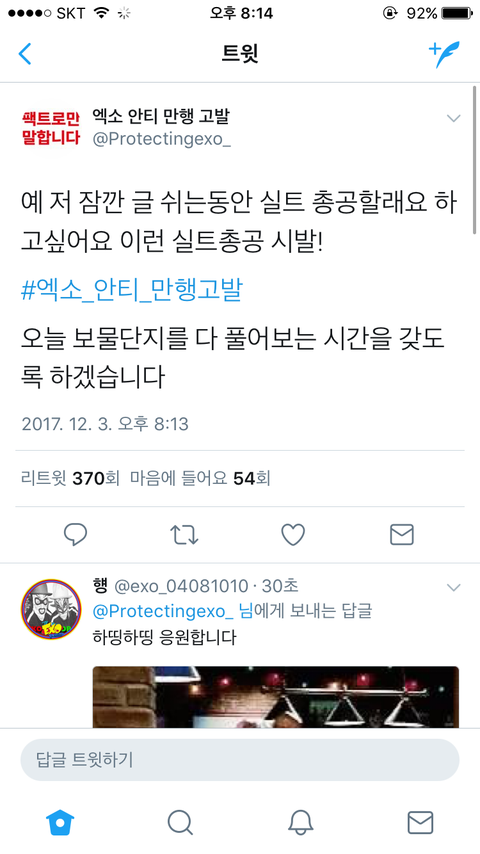Open Messages envelope tab at bottom
This screenshot has width=480, height=854.
tap(421, 822)
